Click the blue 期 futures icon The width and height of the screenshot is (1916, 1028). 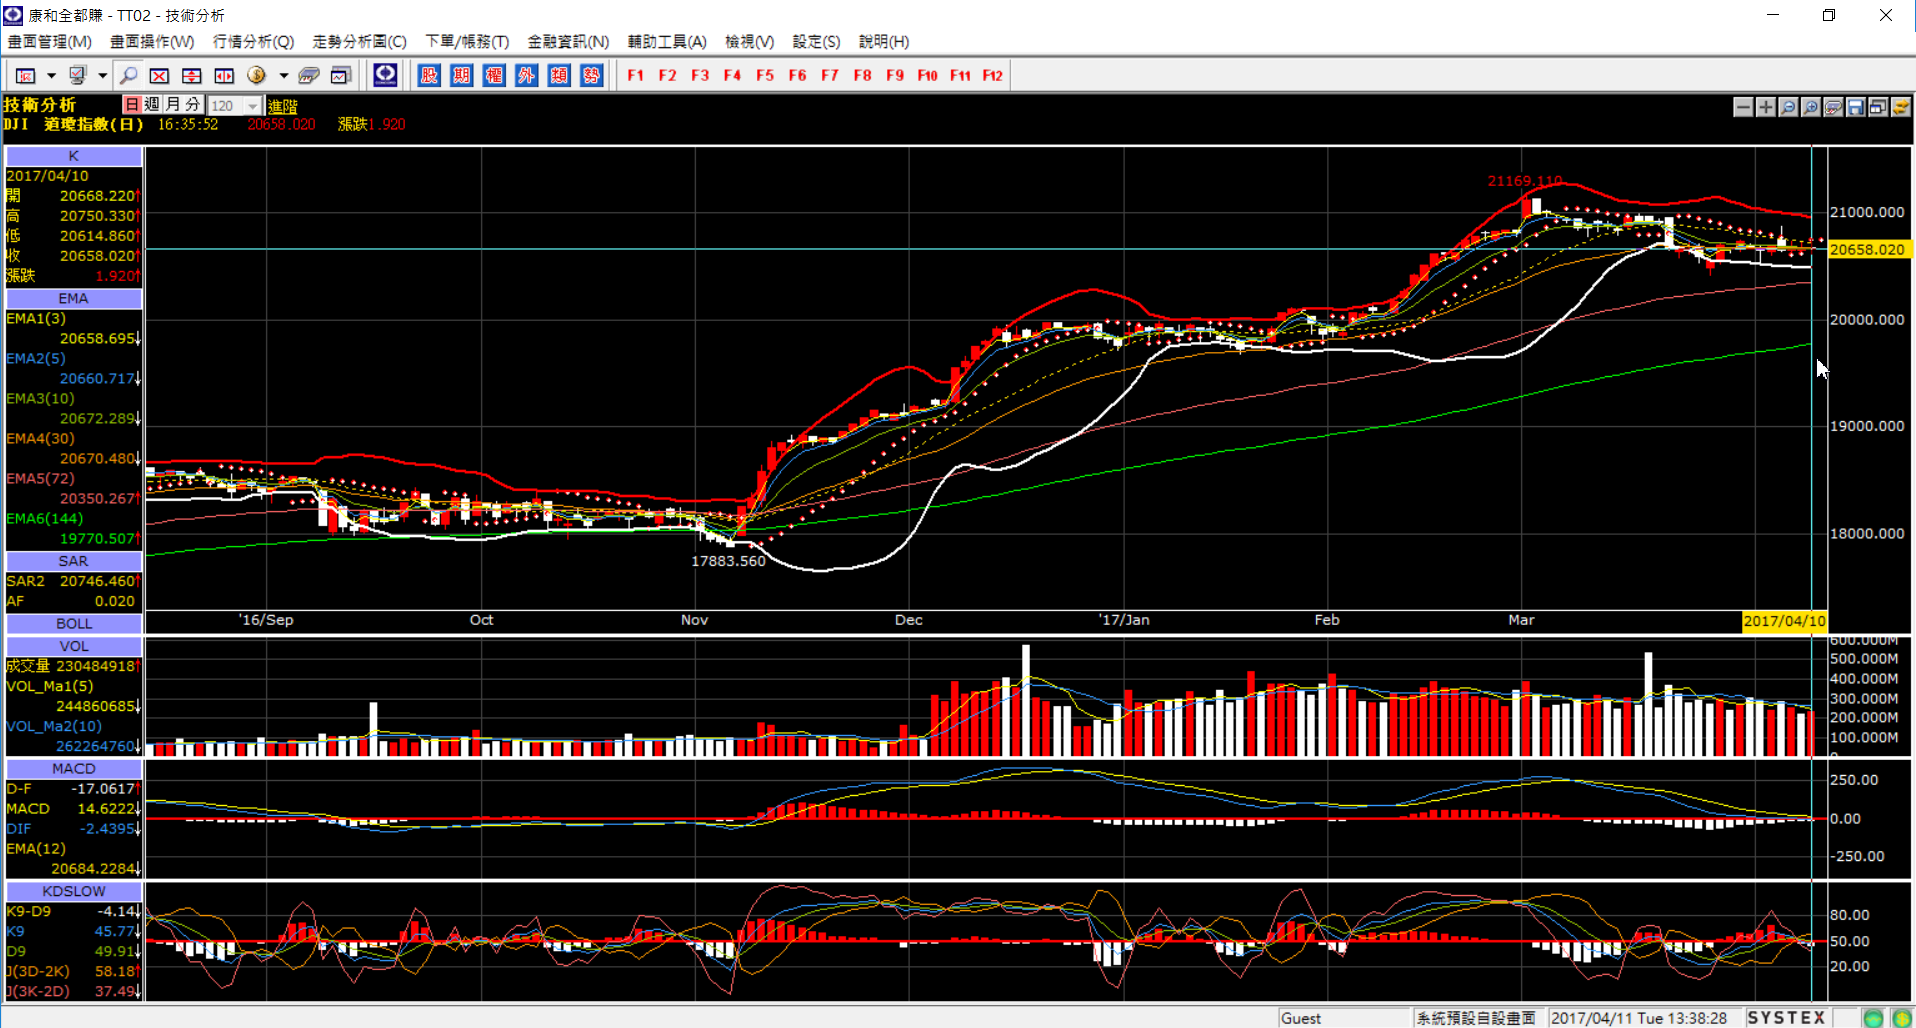(x=461, y=75)
